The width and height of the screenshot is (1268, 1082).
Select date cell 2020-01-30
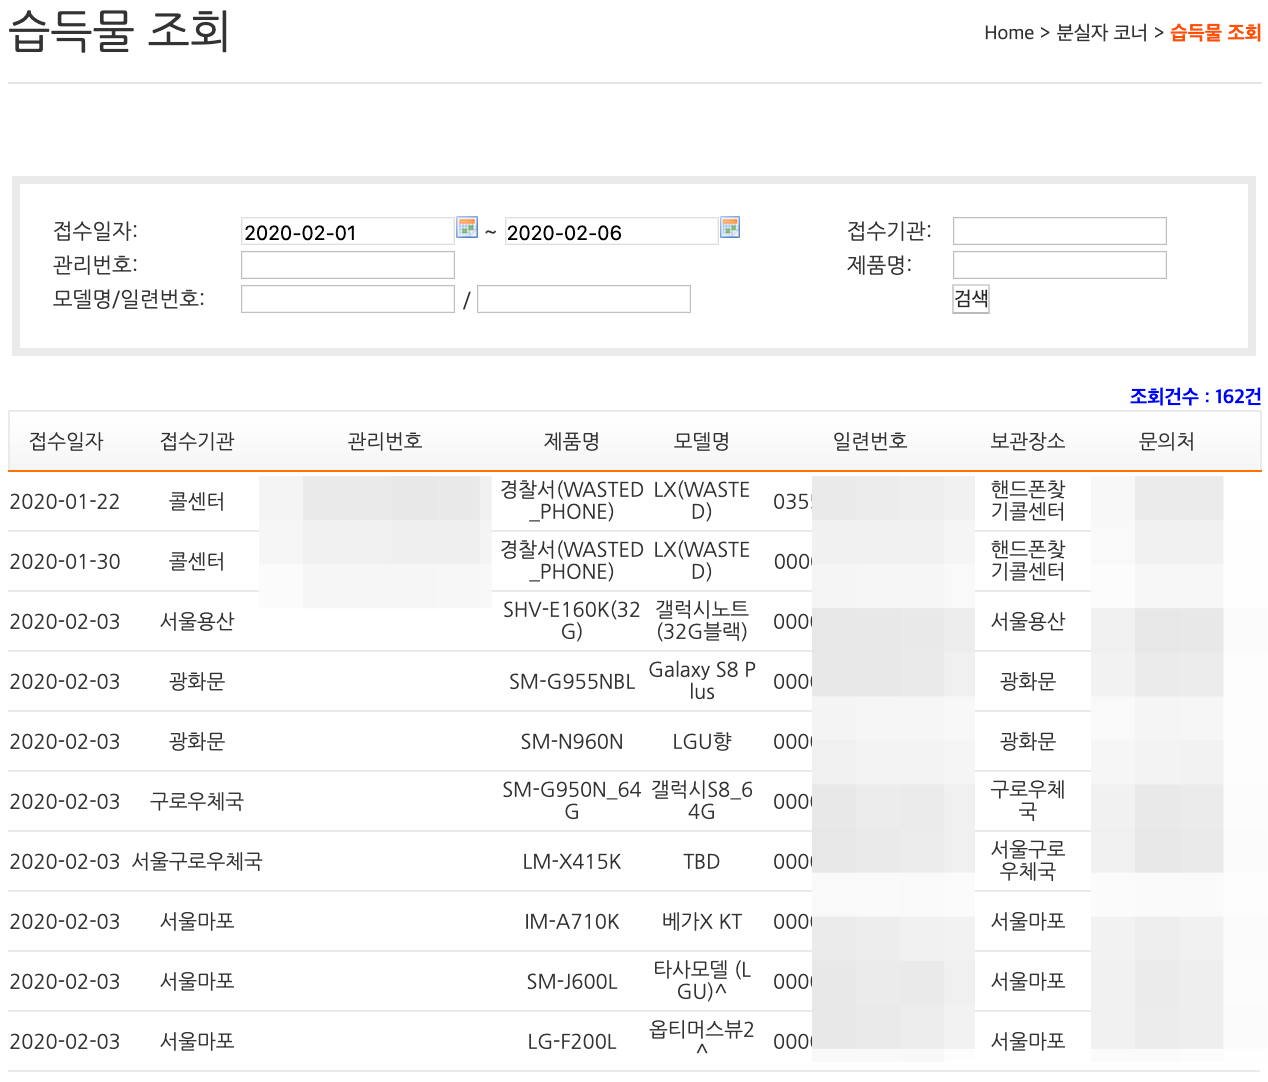point(65,562)
